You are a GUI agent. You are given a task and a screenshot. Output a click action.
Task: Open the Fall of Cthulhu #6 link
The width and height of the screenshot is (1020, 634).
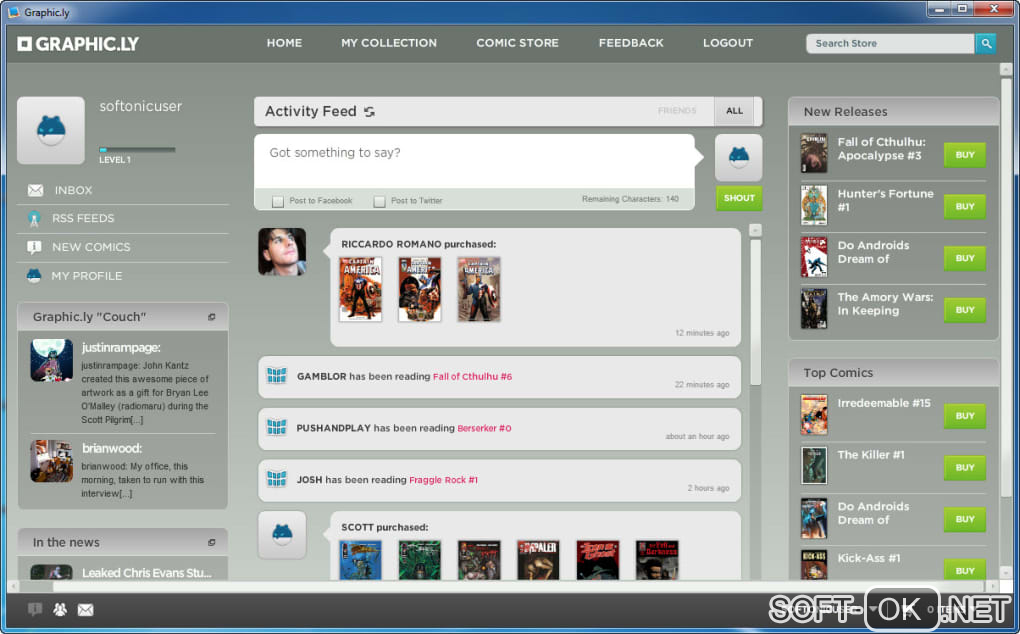[472, 376]
